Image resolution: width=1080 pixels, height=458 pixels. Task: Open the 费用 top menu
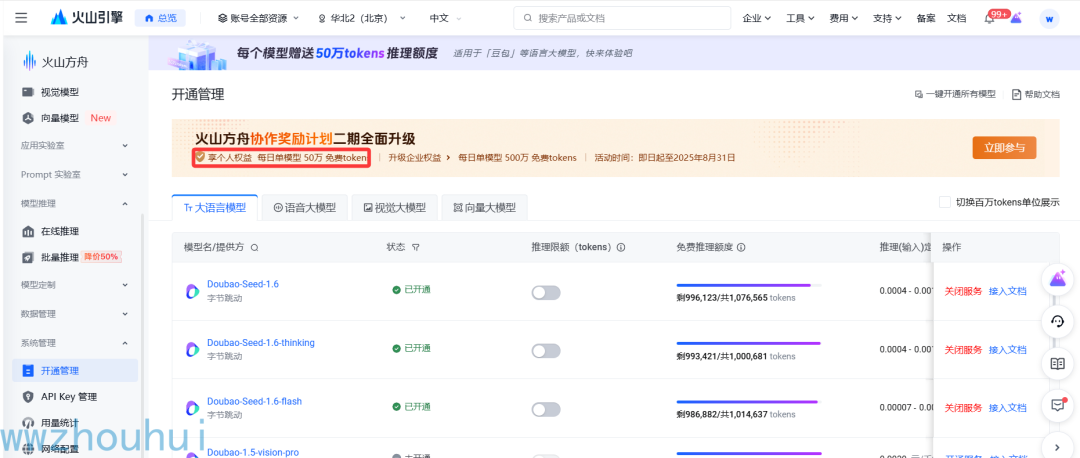844,18
